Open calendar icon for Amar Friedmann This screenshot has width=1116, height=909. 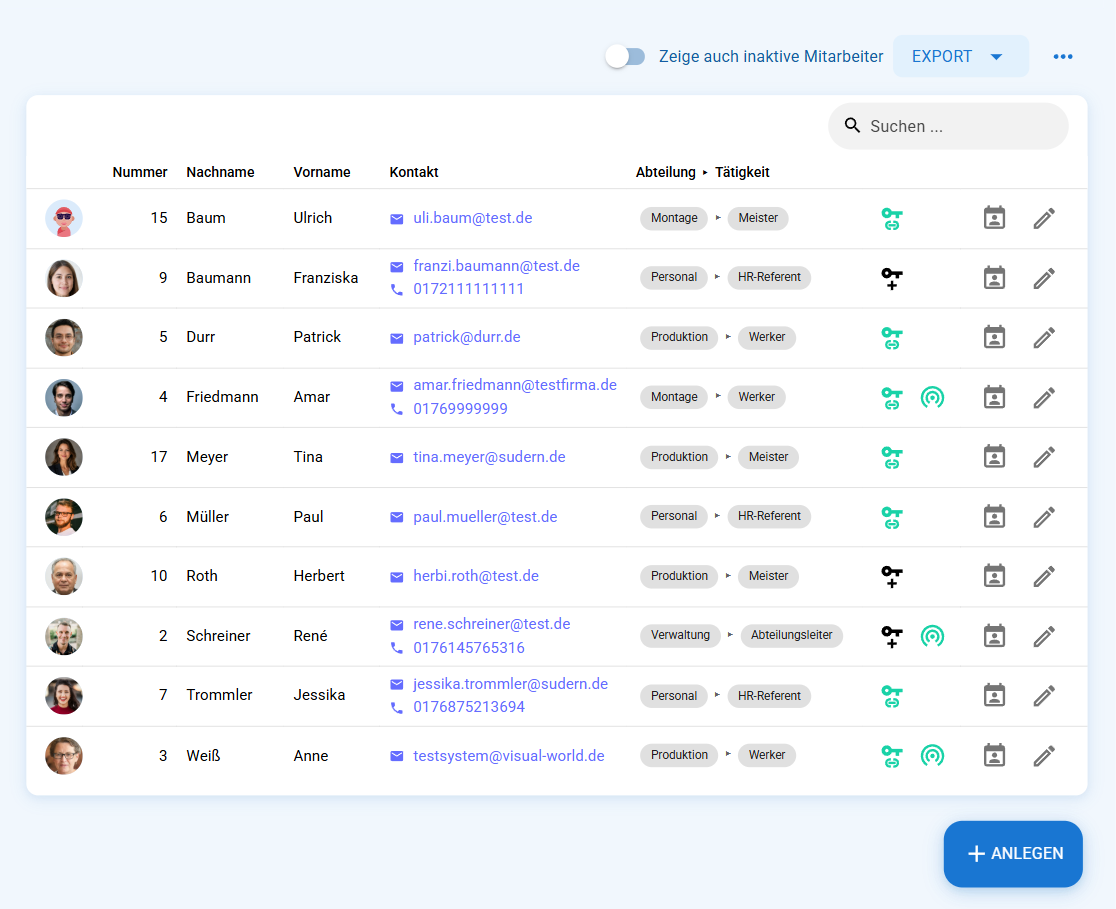994,397
